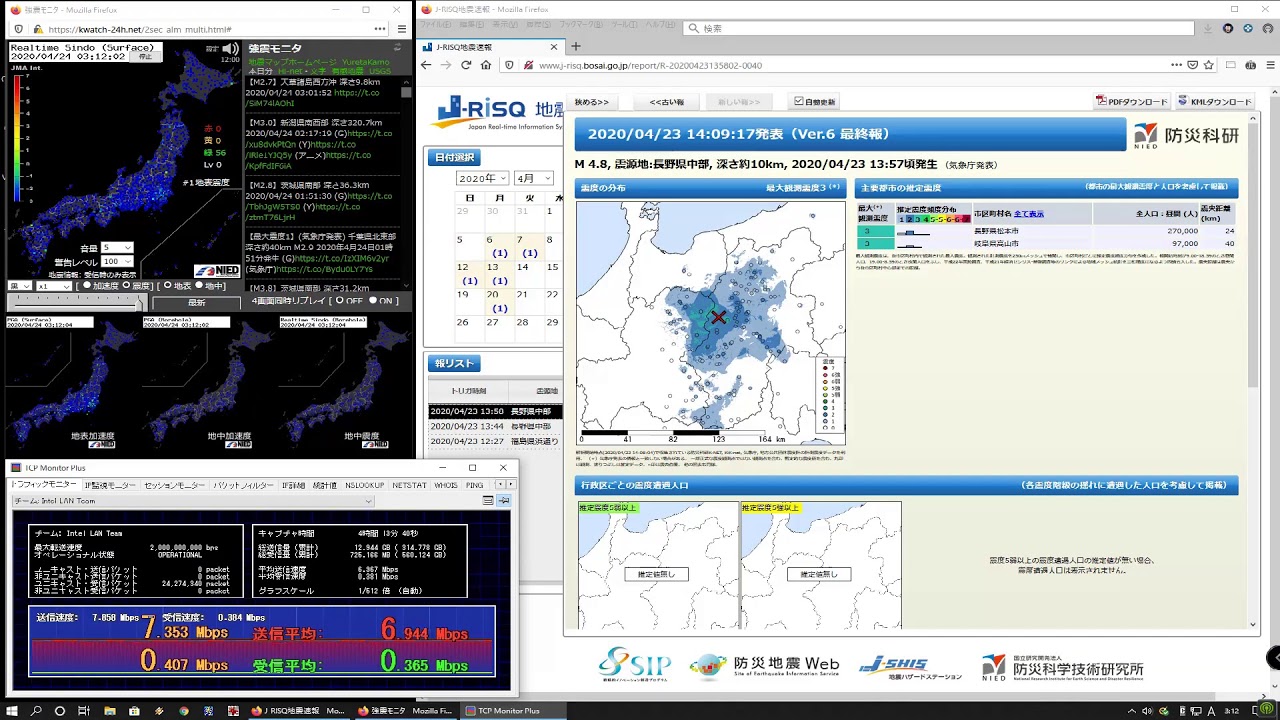Pin the TCP Monitor Plus window

click(504, 500)
